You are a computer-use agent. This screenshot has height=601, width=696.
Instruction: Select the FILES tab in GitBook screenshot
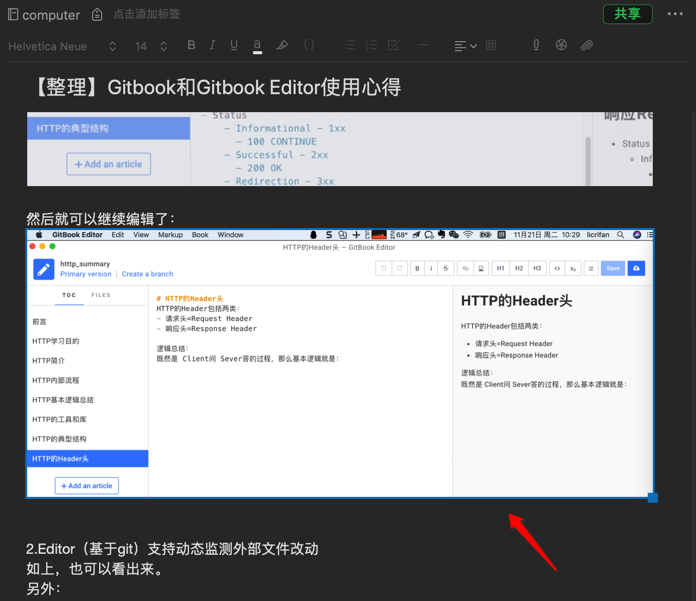click(101, 295)
